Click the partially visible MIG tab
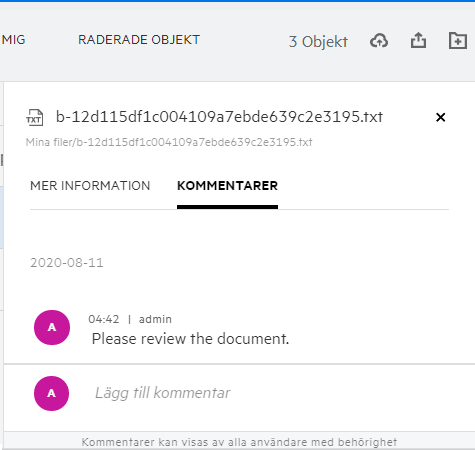 [x=13, y=40]
